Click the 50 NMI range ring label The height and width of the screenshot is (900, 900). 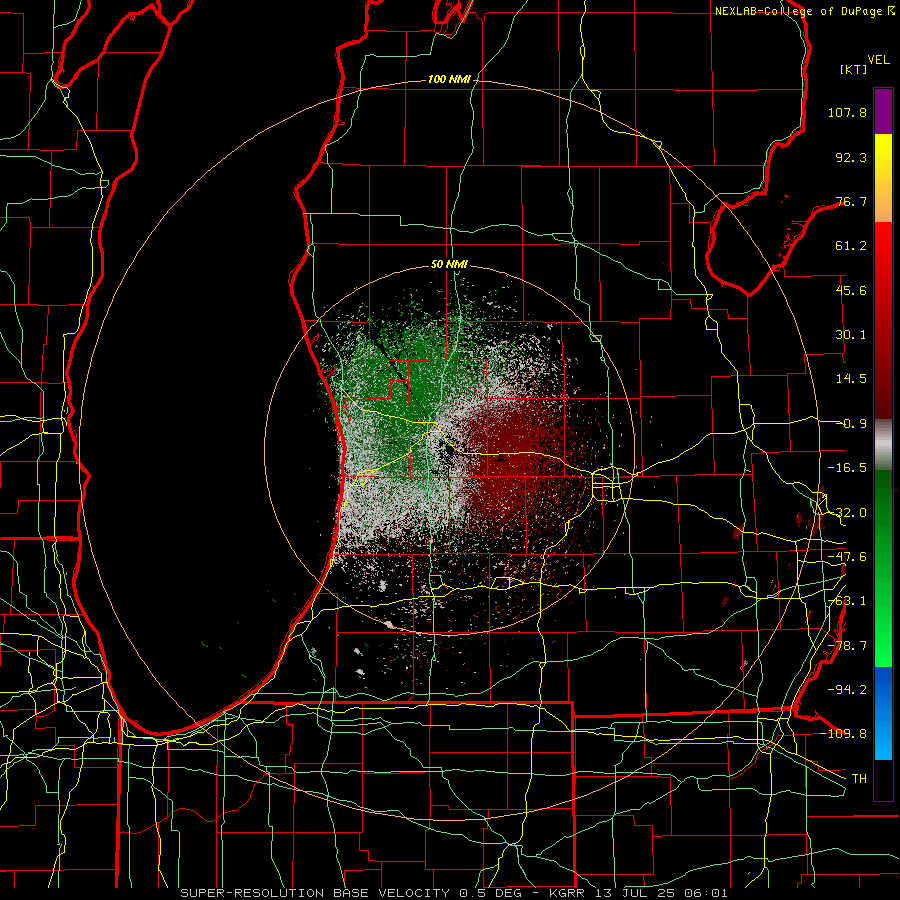pos(449,265)
